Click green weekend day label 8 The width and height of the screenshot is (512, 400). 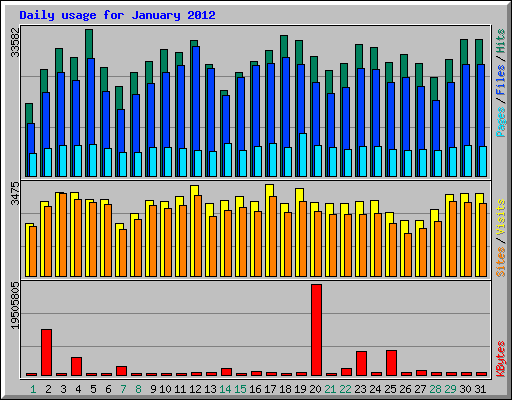[138, 389]
